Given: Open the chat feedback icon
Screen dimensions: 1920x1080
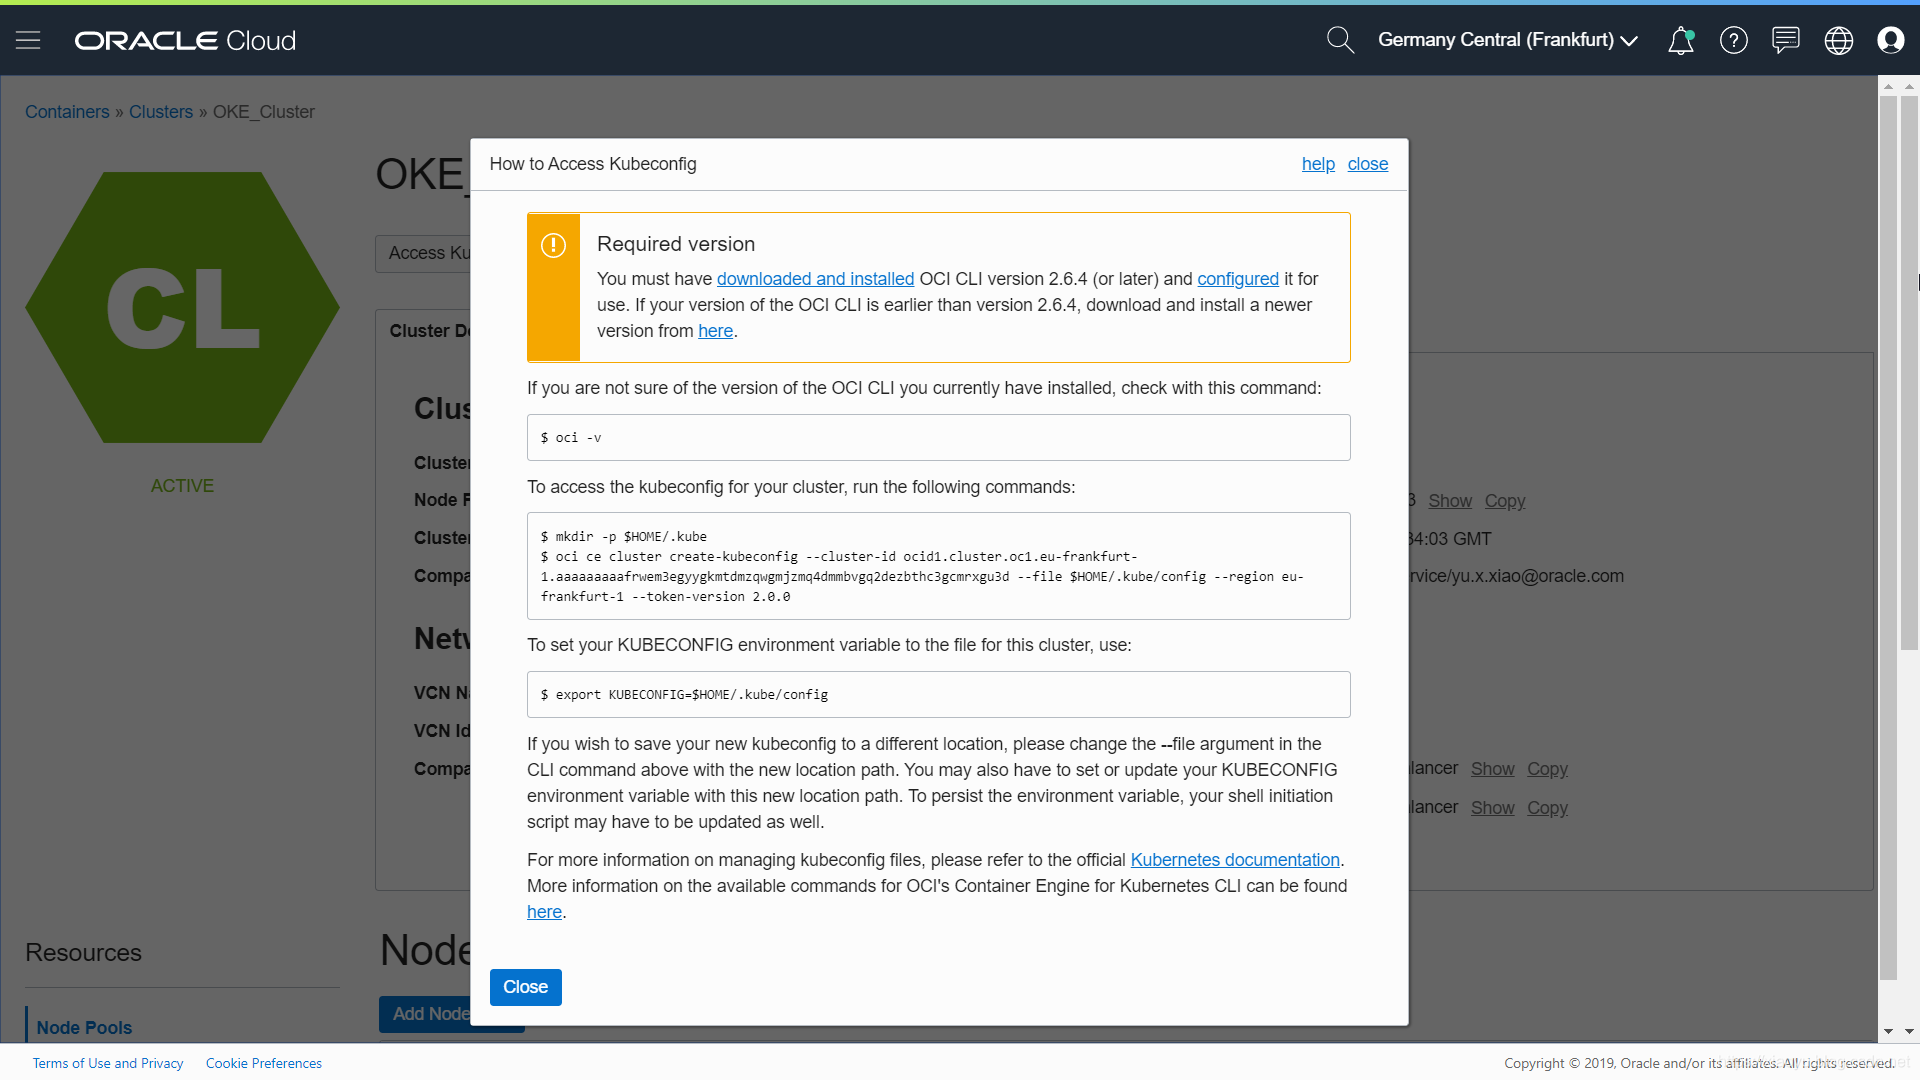Looking at the screenshot, I should click(x=1785, y=40).
